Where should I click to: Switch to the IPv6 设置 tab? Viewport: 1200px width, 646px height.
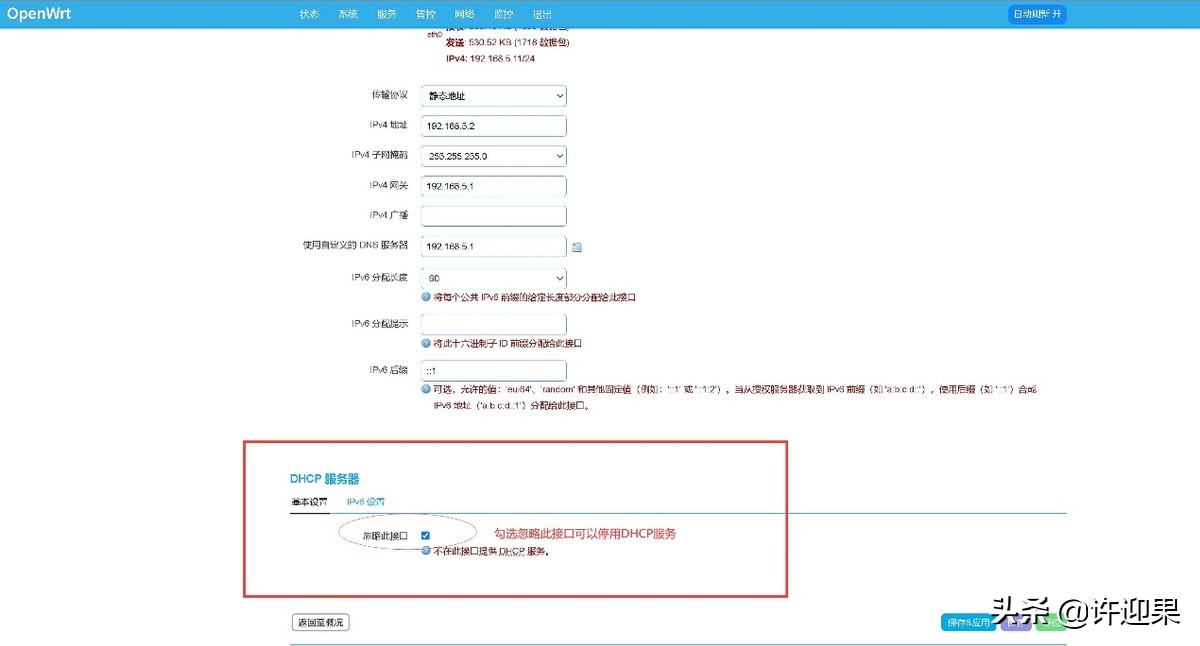[367, 501]
